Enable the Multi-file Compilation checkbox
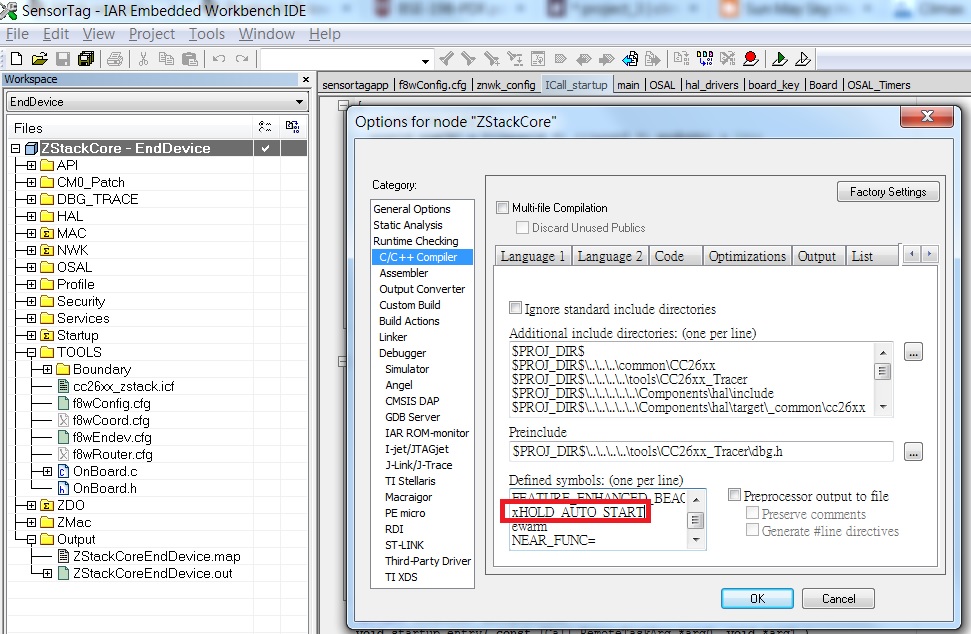The width and height of the screenshot is (971, 634). pyautogui.click(x=502, y=208)
